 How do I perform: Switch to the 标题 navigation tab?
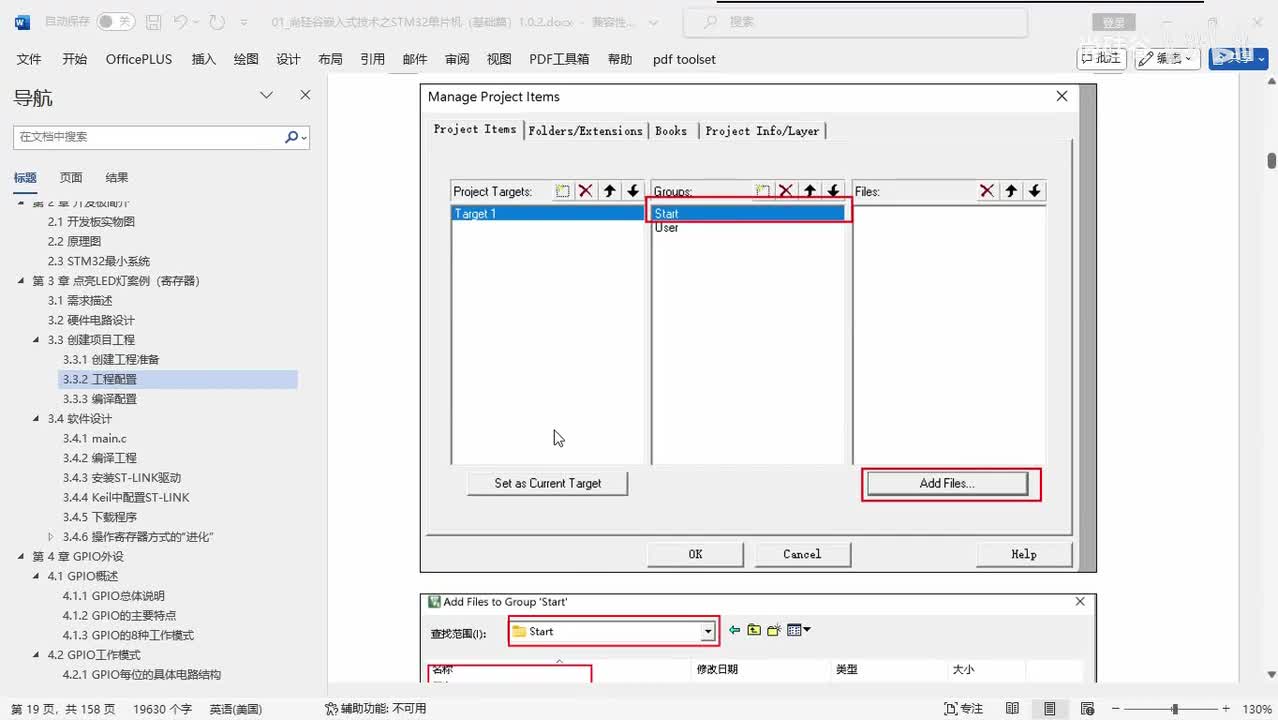[25, 177]
